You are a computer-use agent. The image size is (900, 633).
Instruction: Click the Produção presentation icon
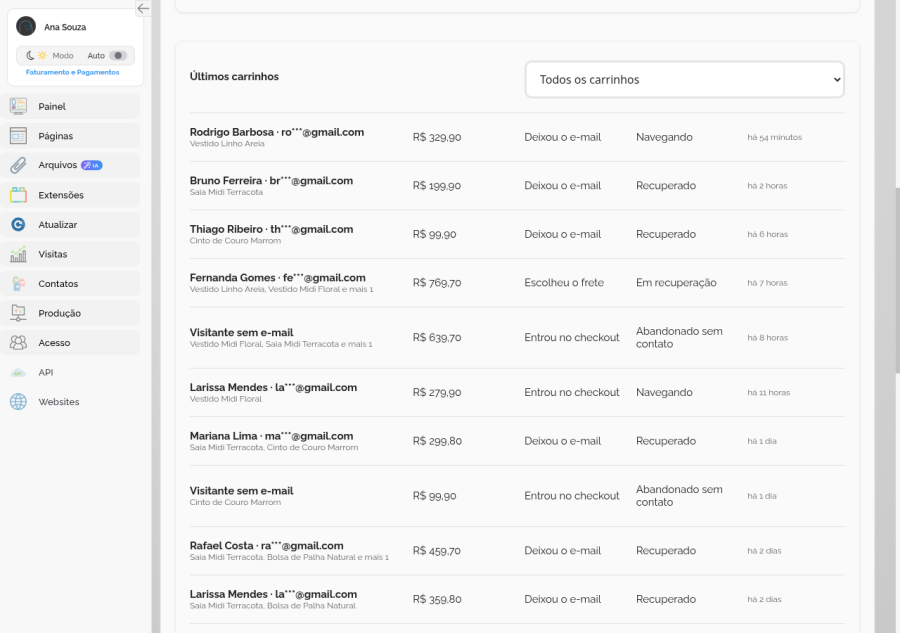pyautogui.click(x=18, y=313)
